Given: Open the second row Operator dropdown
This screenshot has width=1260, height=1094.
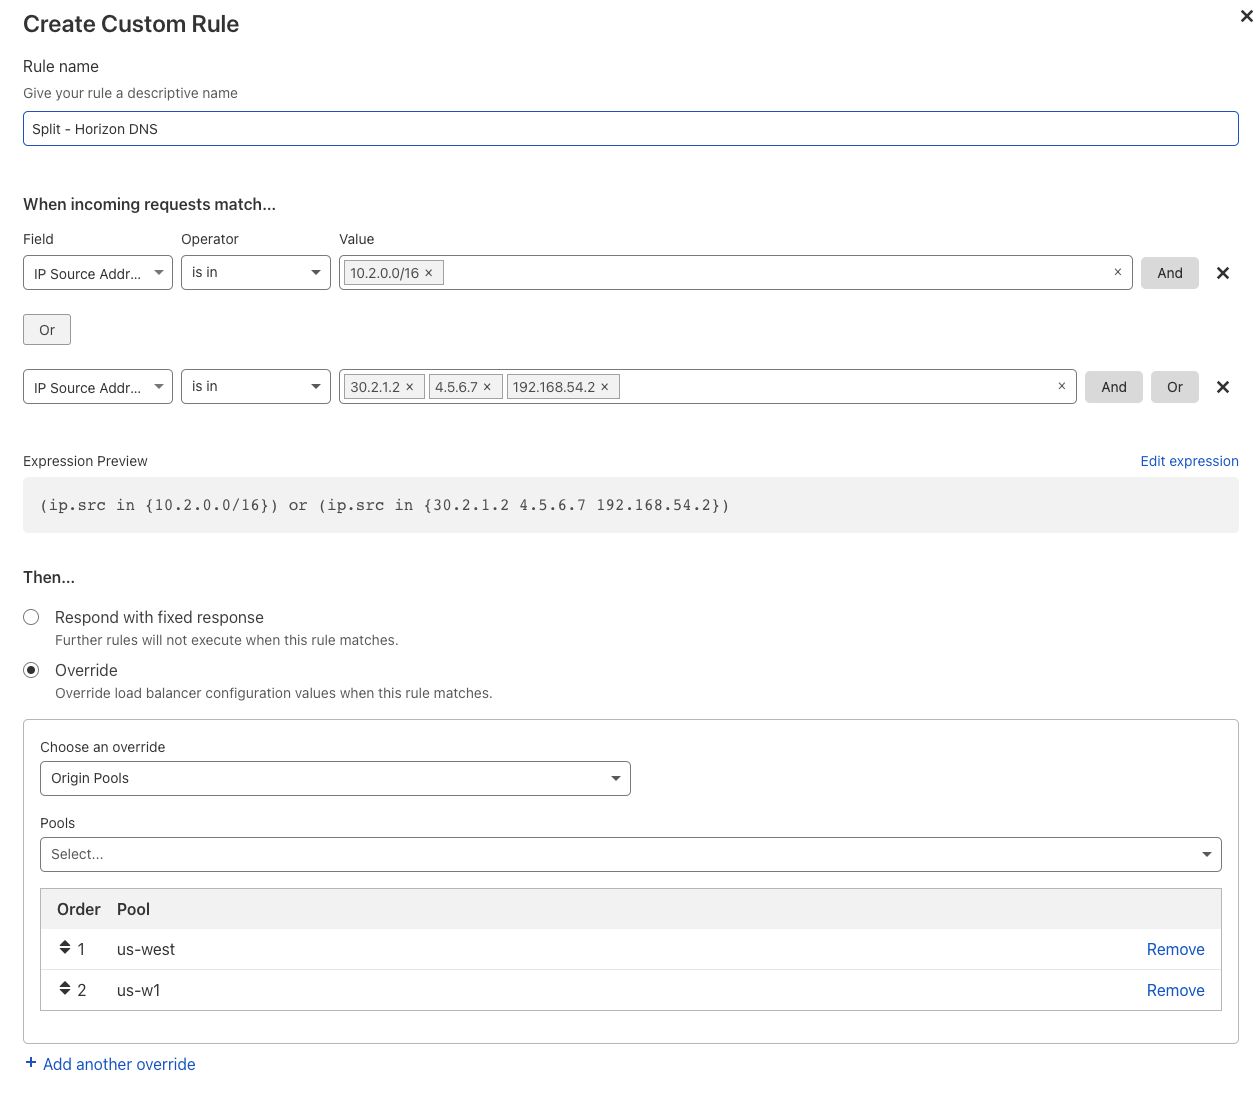Looking at the screenshot, I should pyautogui.click(x=255, y=387).
